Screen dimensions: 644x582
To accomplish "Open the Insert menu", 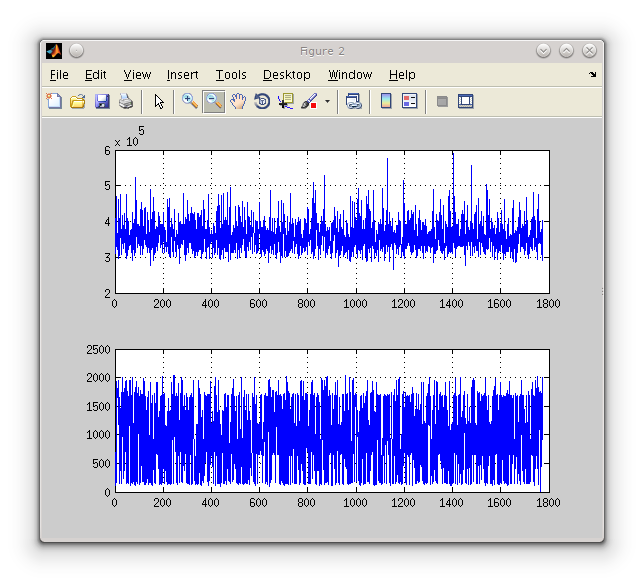I will pyautogui.click(x=182, y=75).
